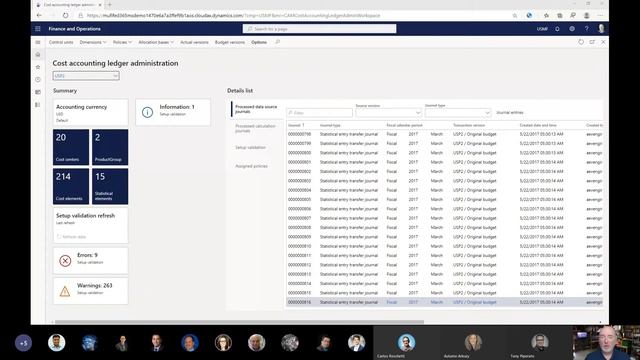Select journal row 0000000816
This screenshot has width=640, height=360.
pyautogui.click(x=444, y=302)
